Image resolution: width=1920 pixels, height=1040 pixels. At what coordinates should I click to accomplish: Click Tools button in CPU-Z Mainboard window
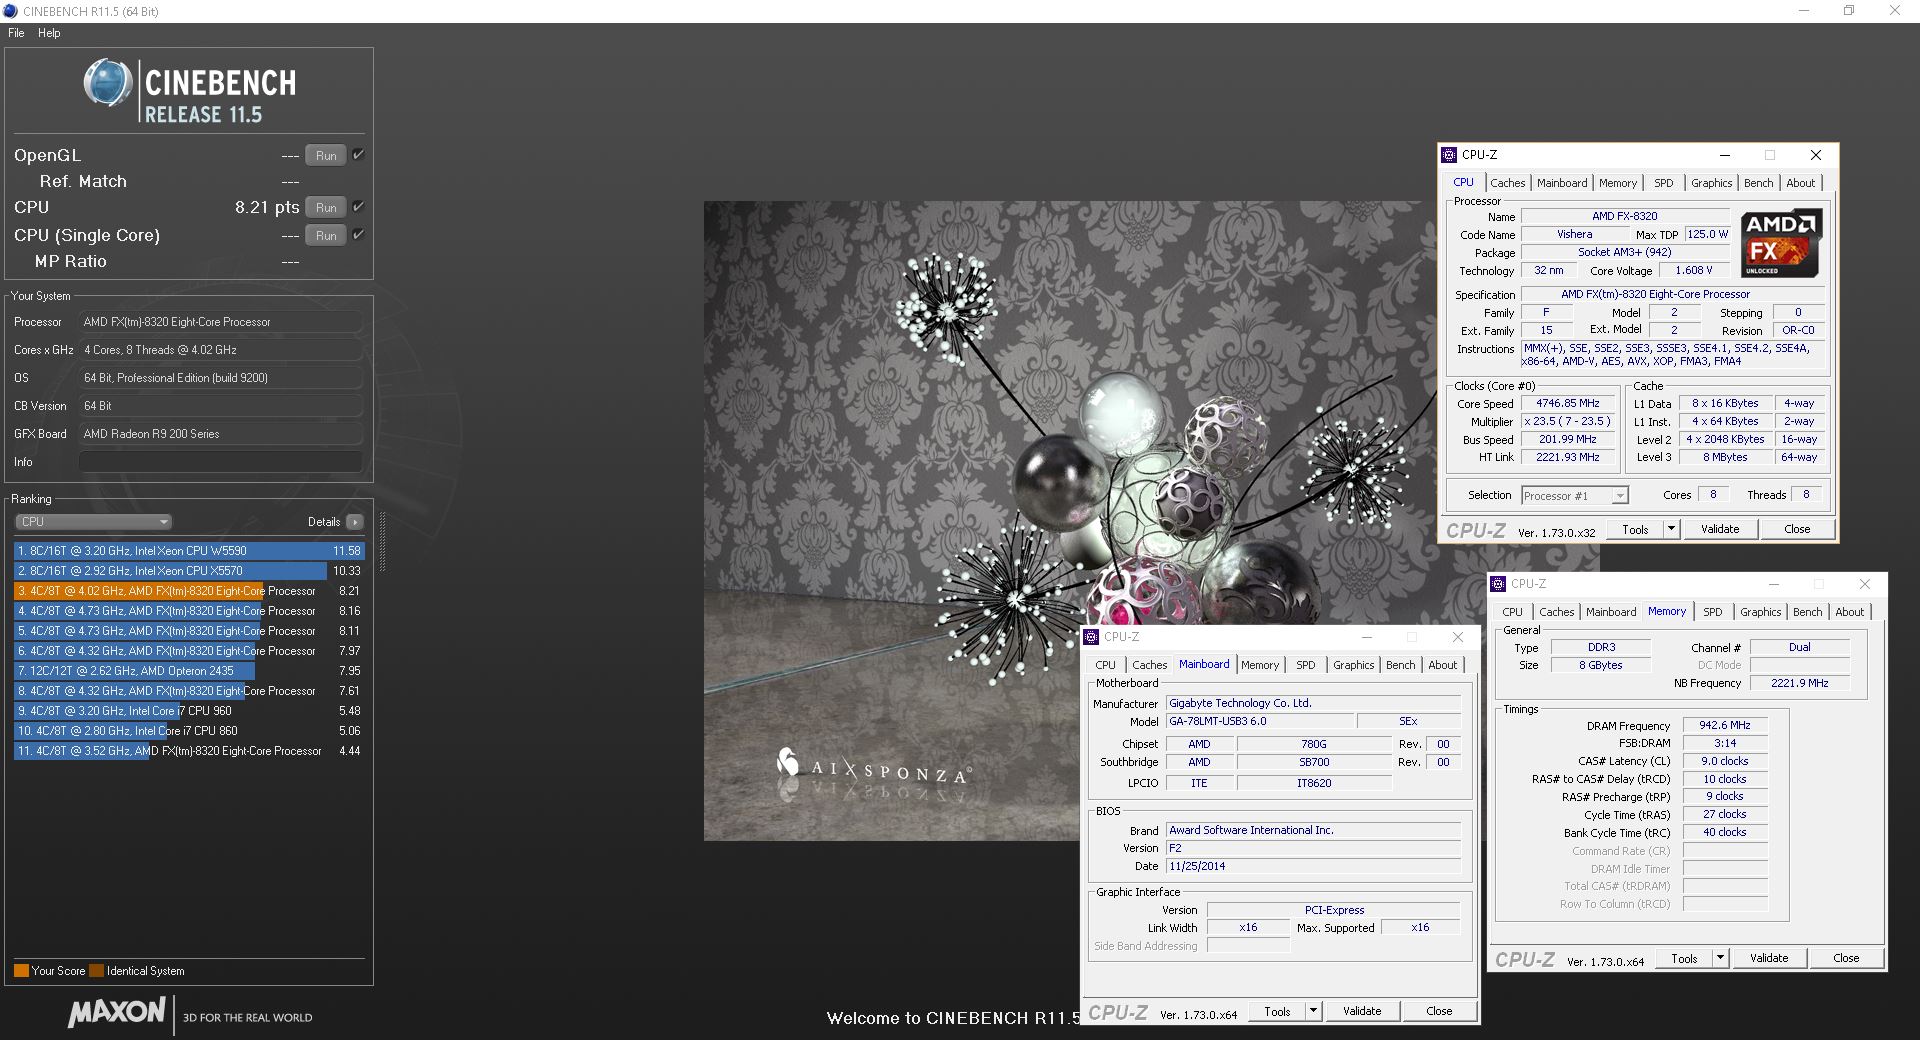[1277, 1011]
